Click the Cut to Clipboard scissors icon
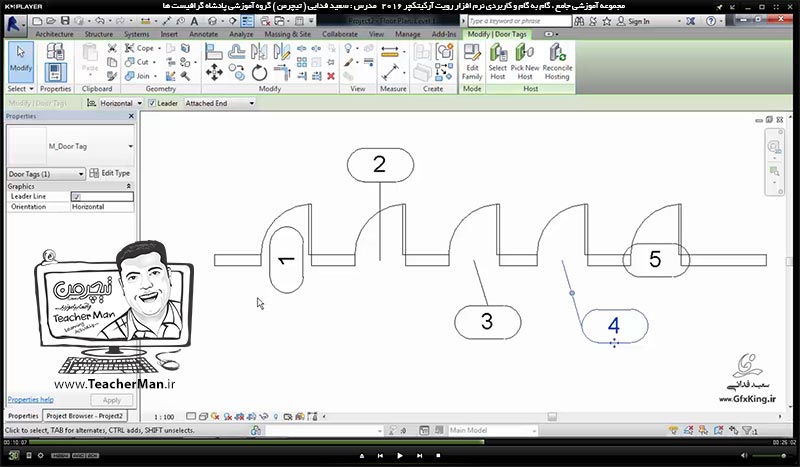Viewport: 800px width, 467px height. 112,48
